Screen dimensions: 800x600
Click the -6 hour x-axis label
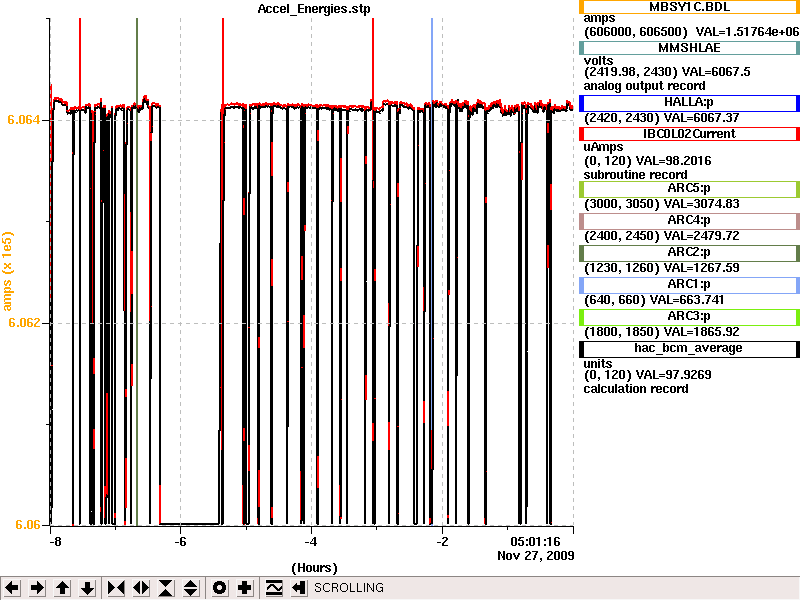click(x=180, y=542)
